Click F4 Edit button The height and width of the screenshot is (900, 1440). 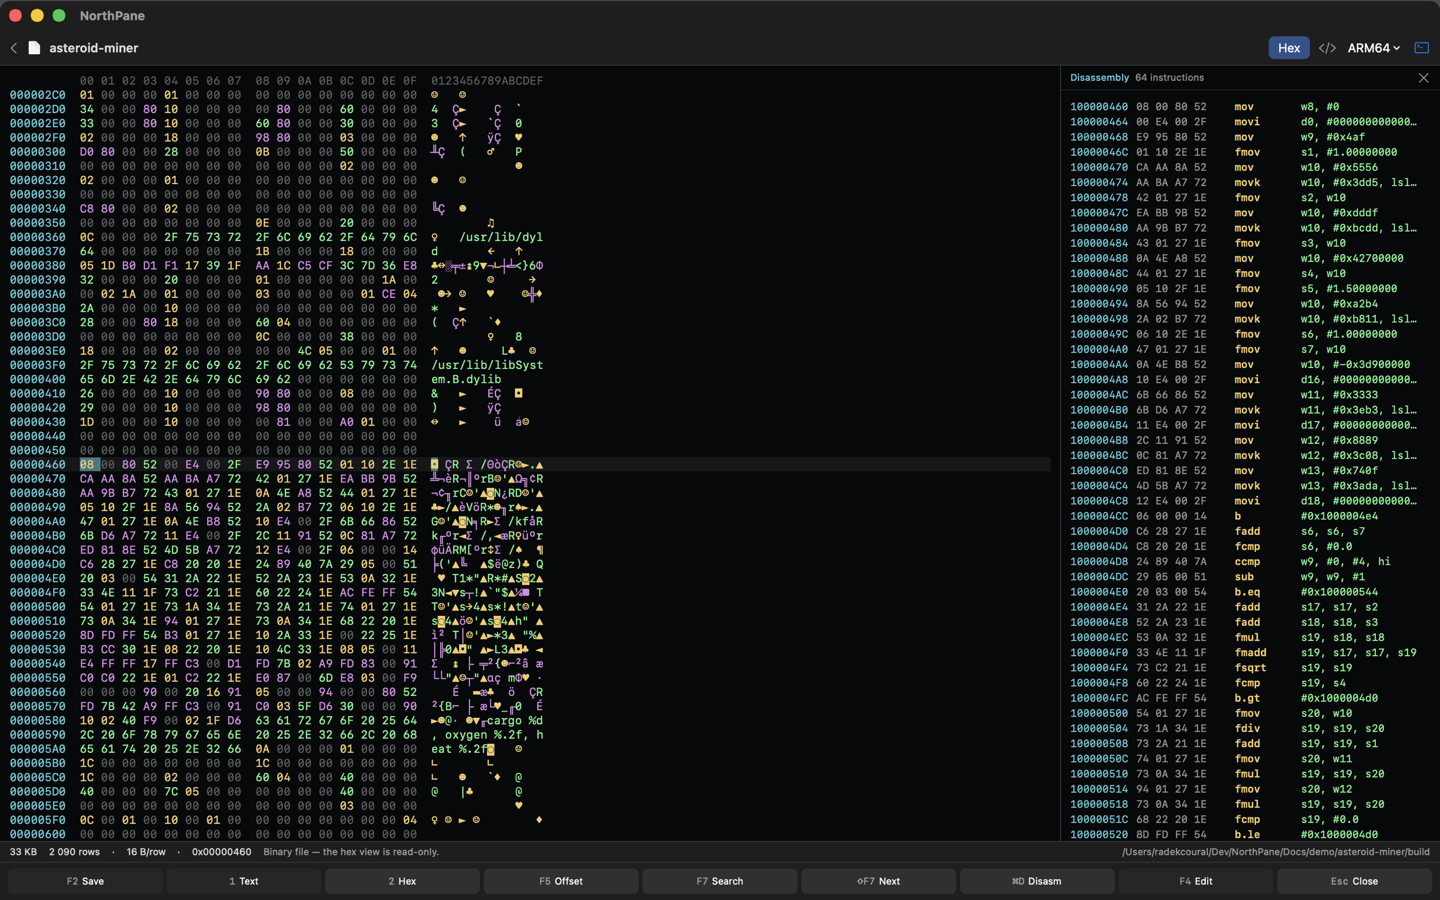point(1196,881)
